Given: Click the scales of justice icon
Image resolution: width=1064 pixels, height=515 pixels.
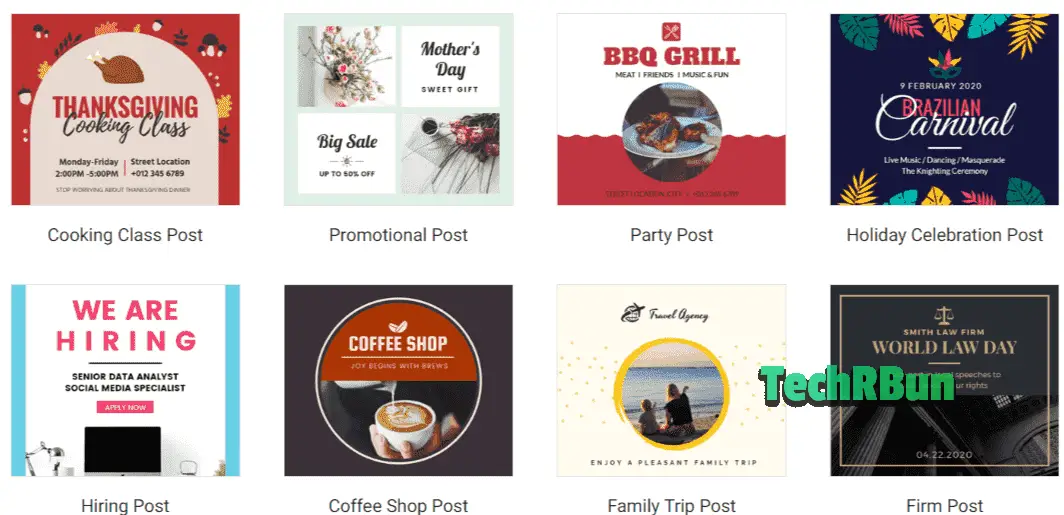Looking at the screenshot, I should (x=943, y=316).
